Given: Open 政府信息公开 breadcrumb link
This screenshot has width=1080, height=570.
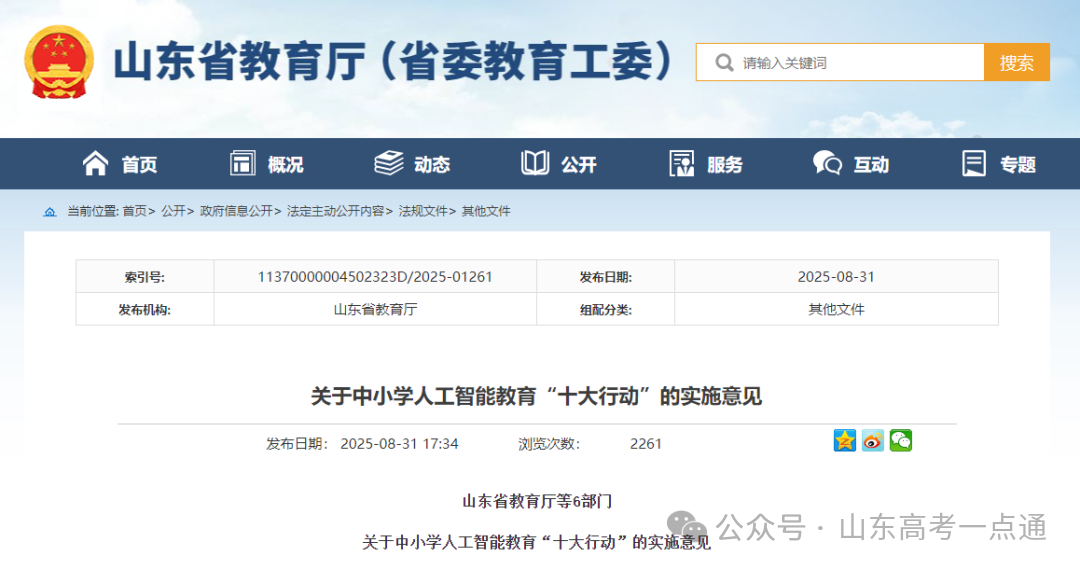Looking at the screenshot, I should click(236, 211).
